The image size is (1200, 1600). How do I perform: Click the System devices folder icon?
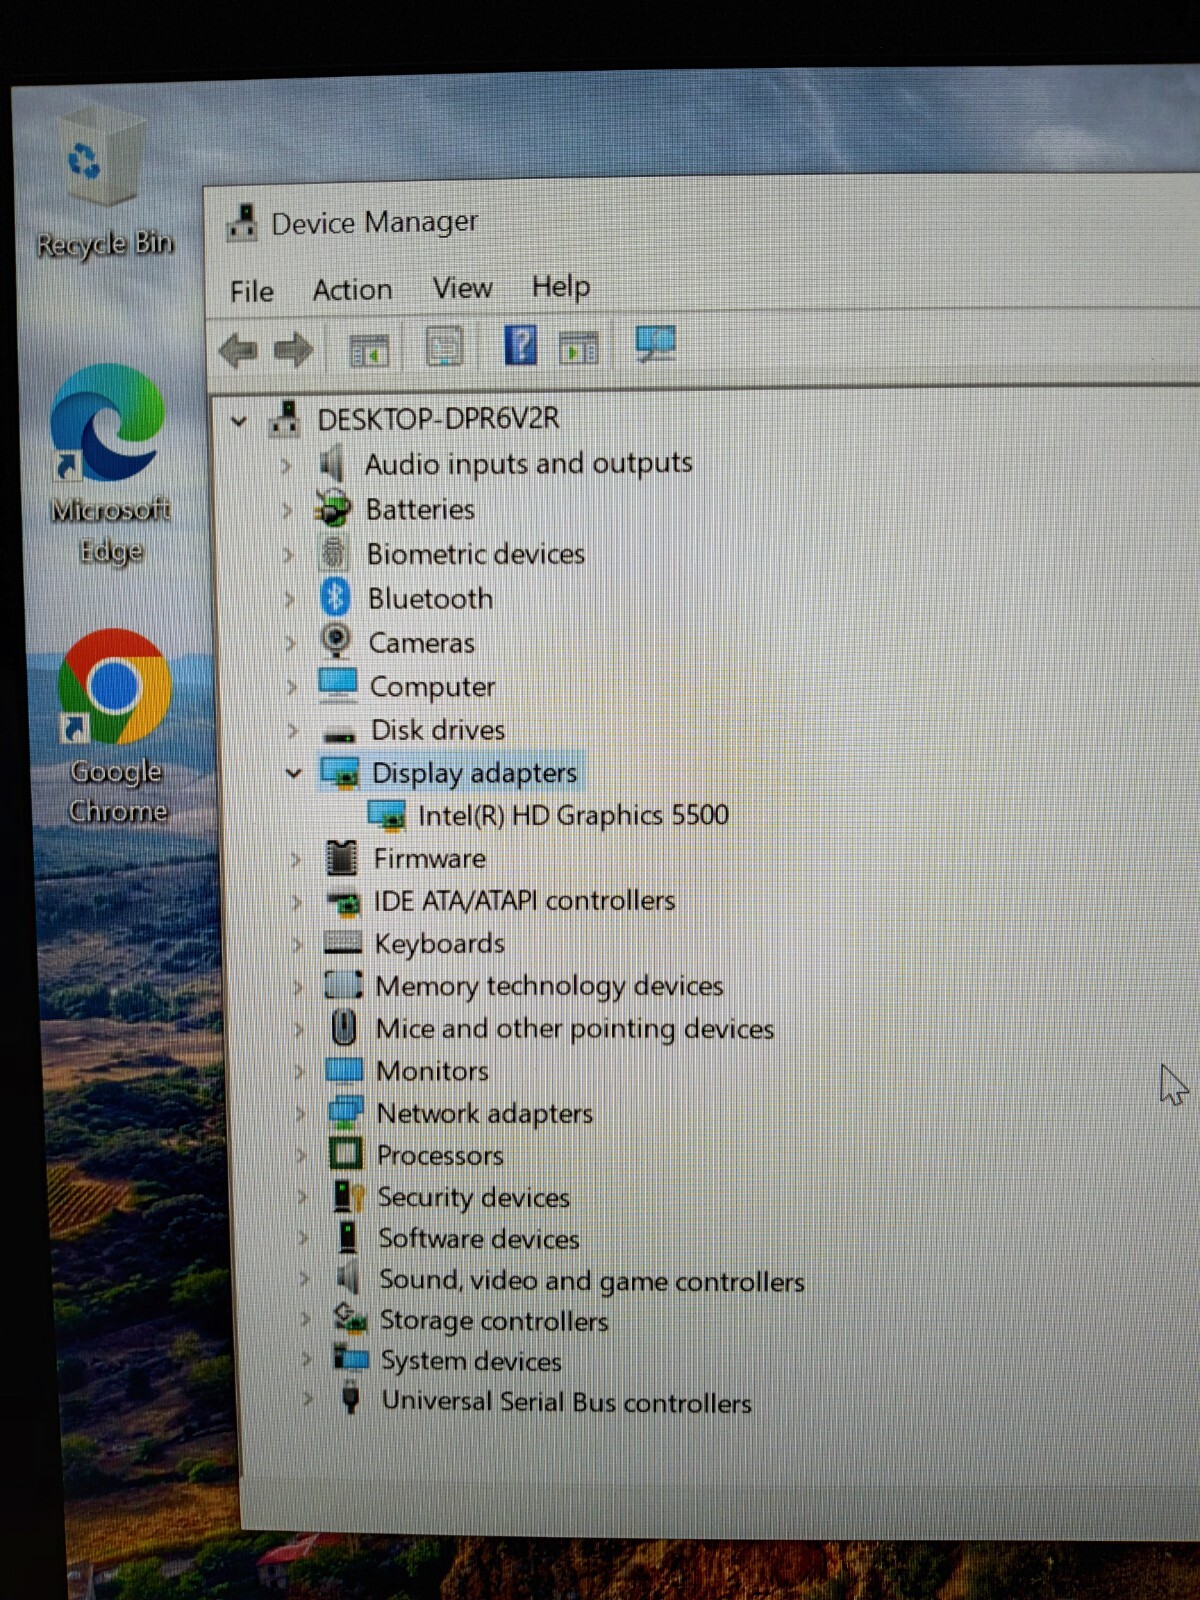point(351,1358)
